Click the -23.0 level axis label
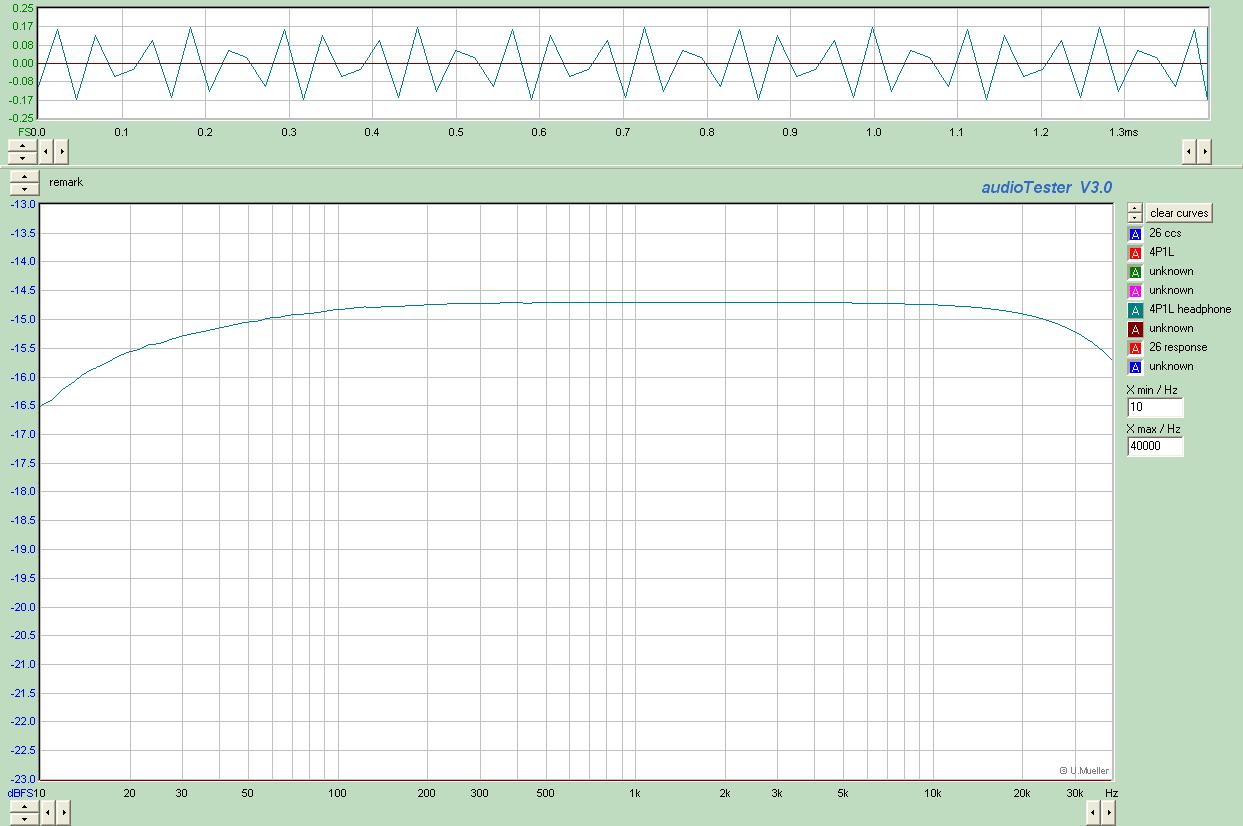 tap(22, 779)
